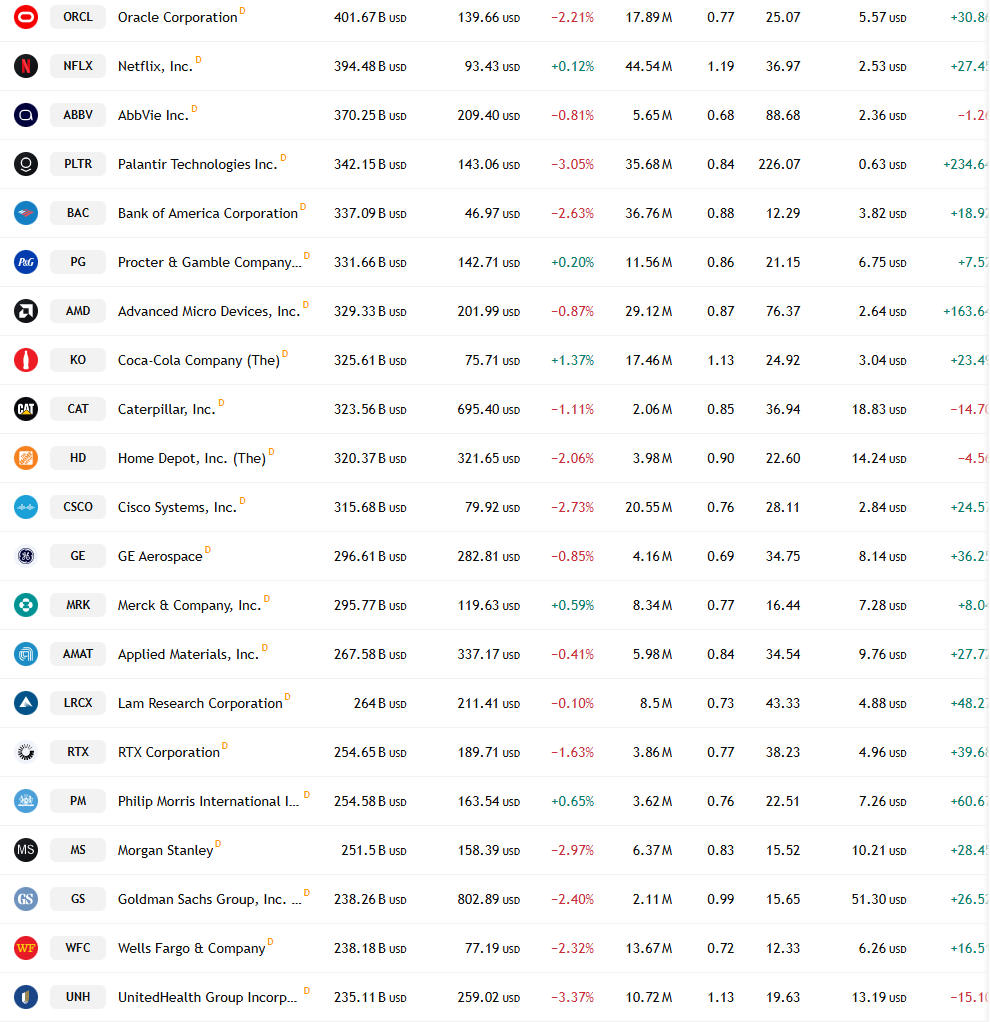The image size is (990, 1022).
Task: Click Oracle market cap 401.67 B USD
Action: pos(370,18)
